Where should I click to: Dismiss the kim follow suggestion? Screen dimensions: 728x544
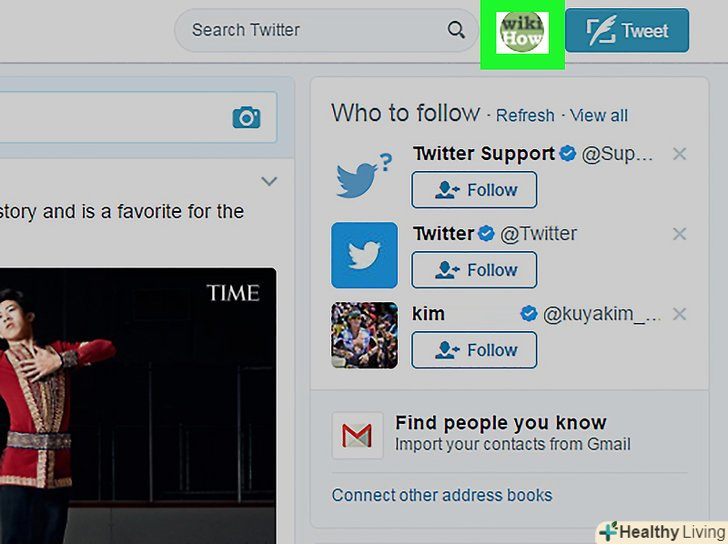[x=679, y=314]
